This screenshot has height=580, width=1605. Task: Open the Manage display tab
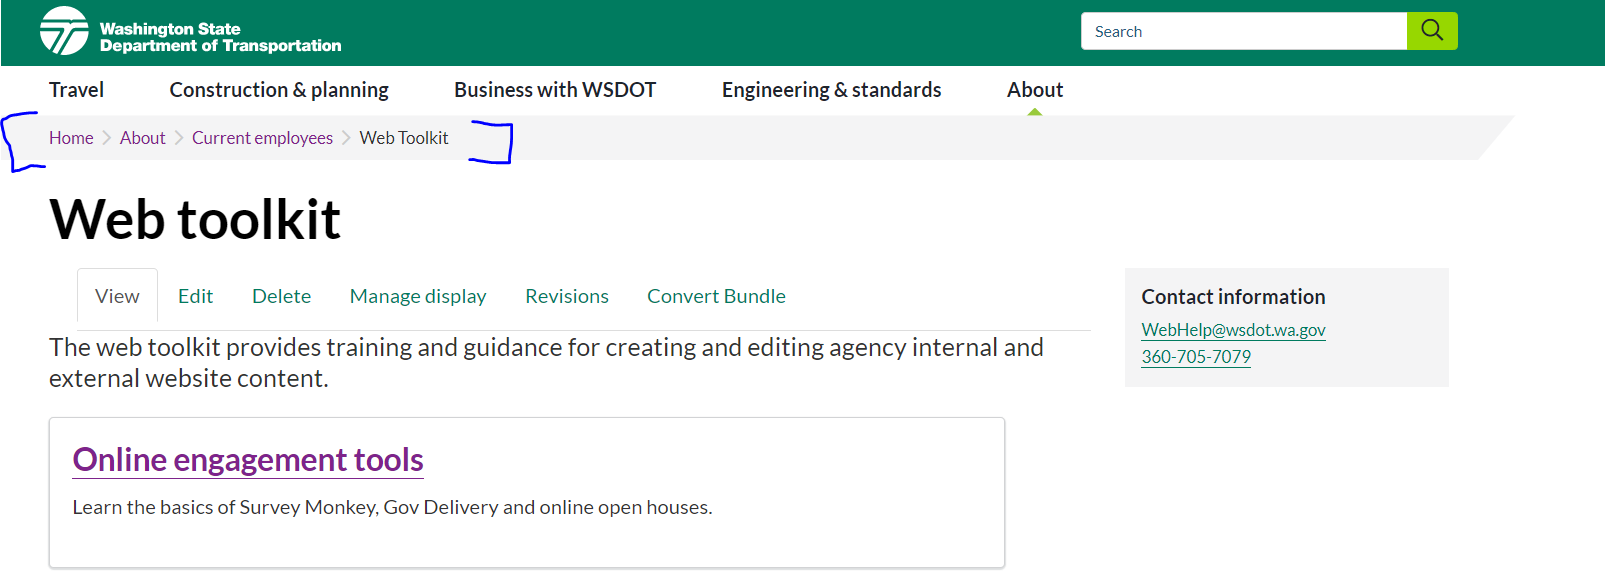pos(418,296)
